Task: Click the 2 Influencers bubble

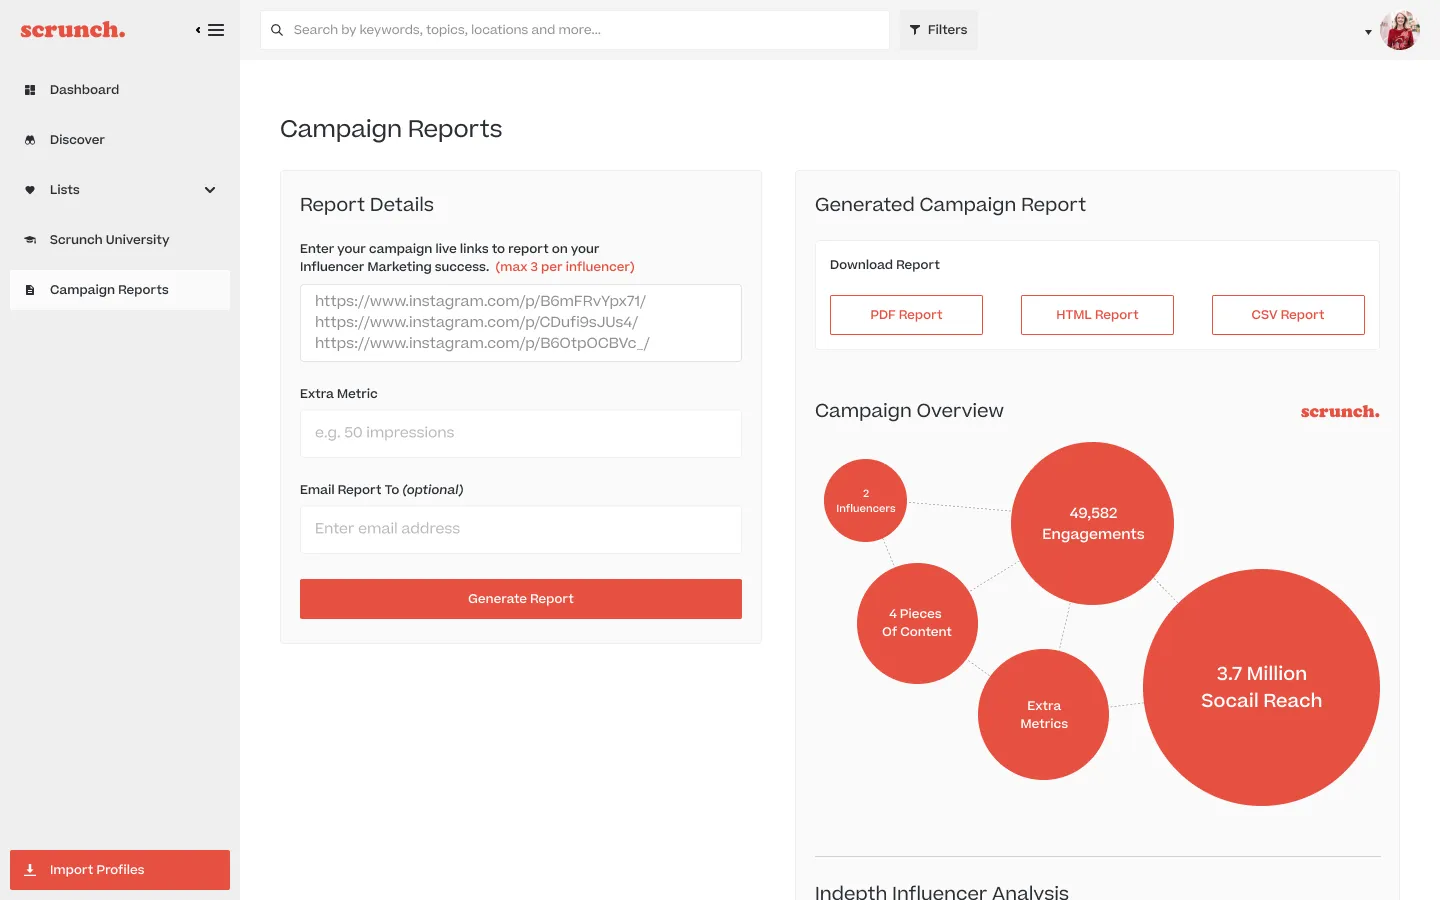Action: point(866,501)
